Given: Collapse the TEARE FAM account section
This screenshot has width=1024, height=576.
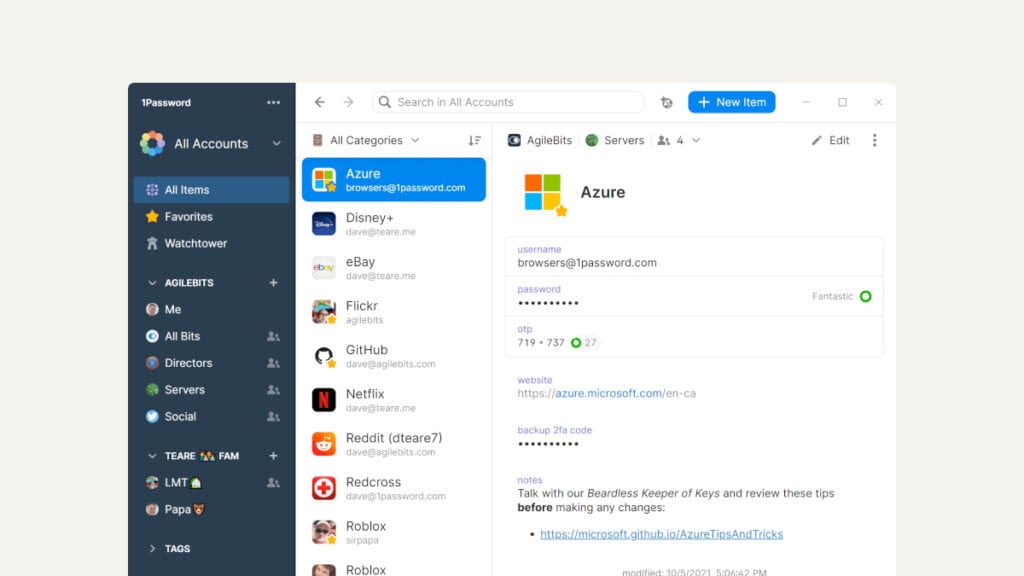Looking at the screenshot, I should click(152, 456).
